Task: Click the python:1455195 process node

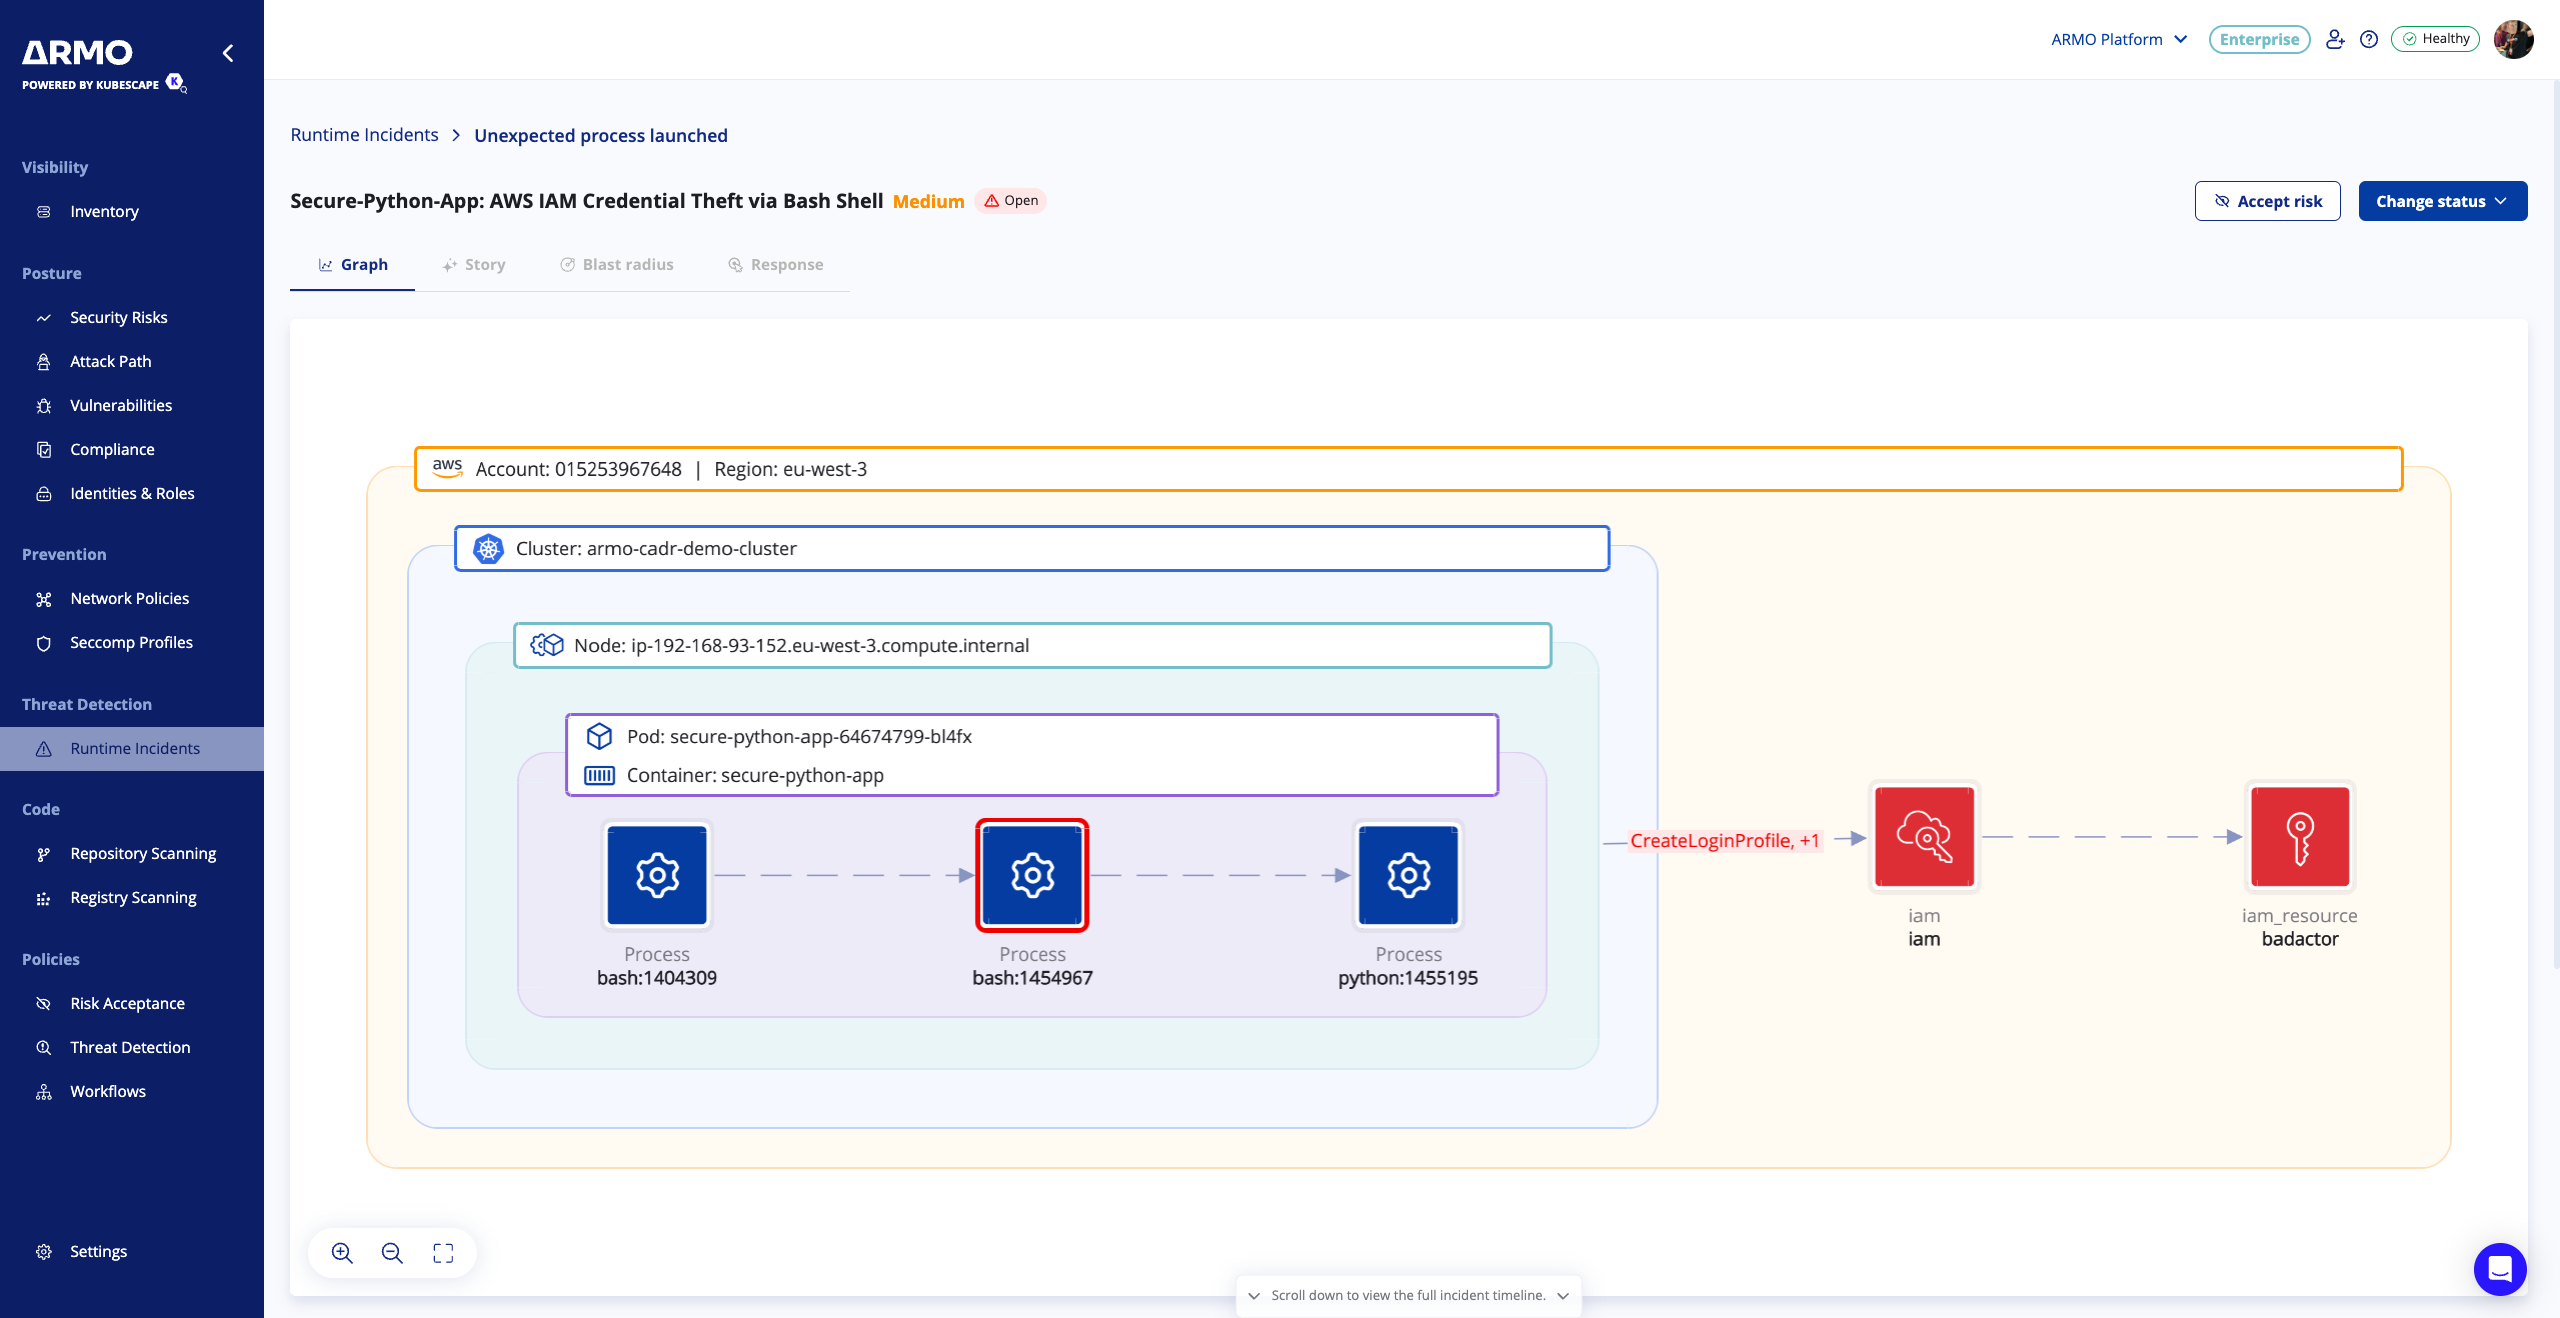Action: (x=1407, y=875)
